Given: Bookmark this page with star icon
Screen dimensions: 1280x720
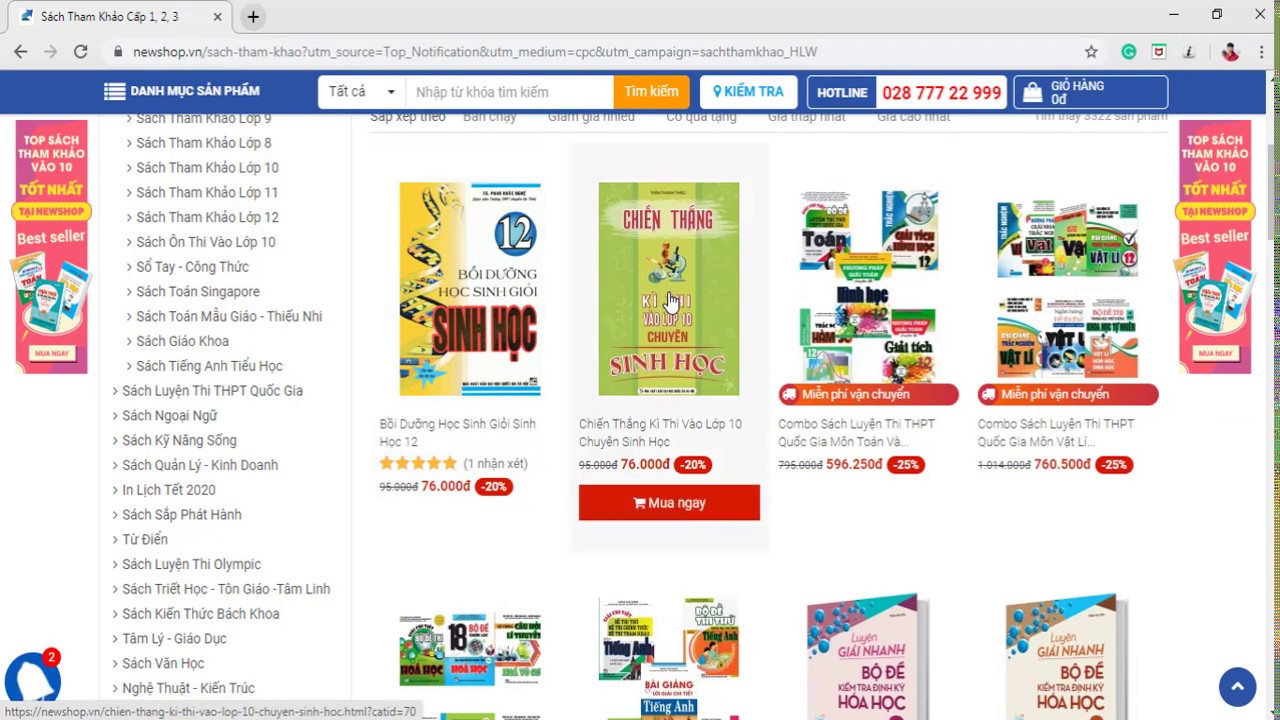Looking at the screenshot, I should click(1091, 52).
